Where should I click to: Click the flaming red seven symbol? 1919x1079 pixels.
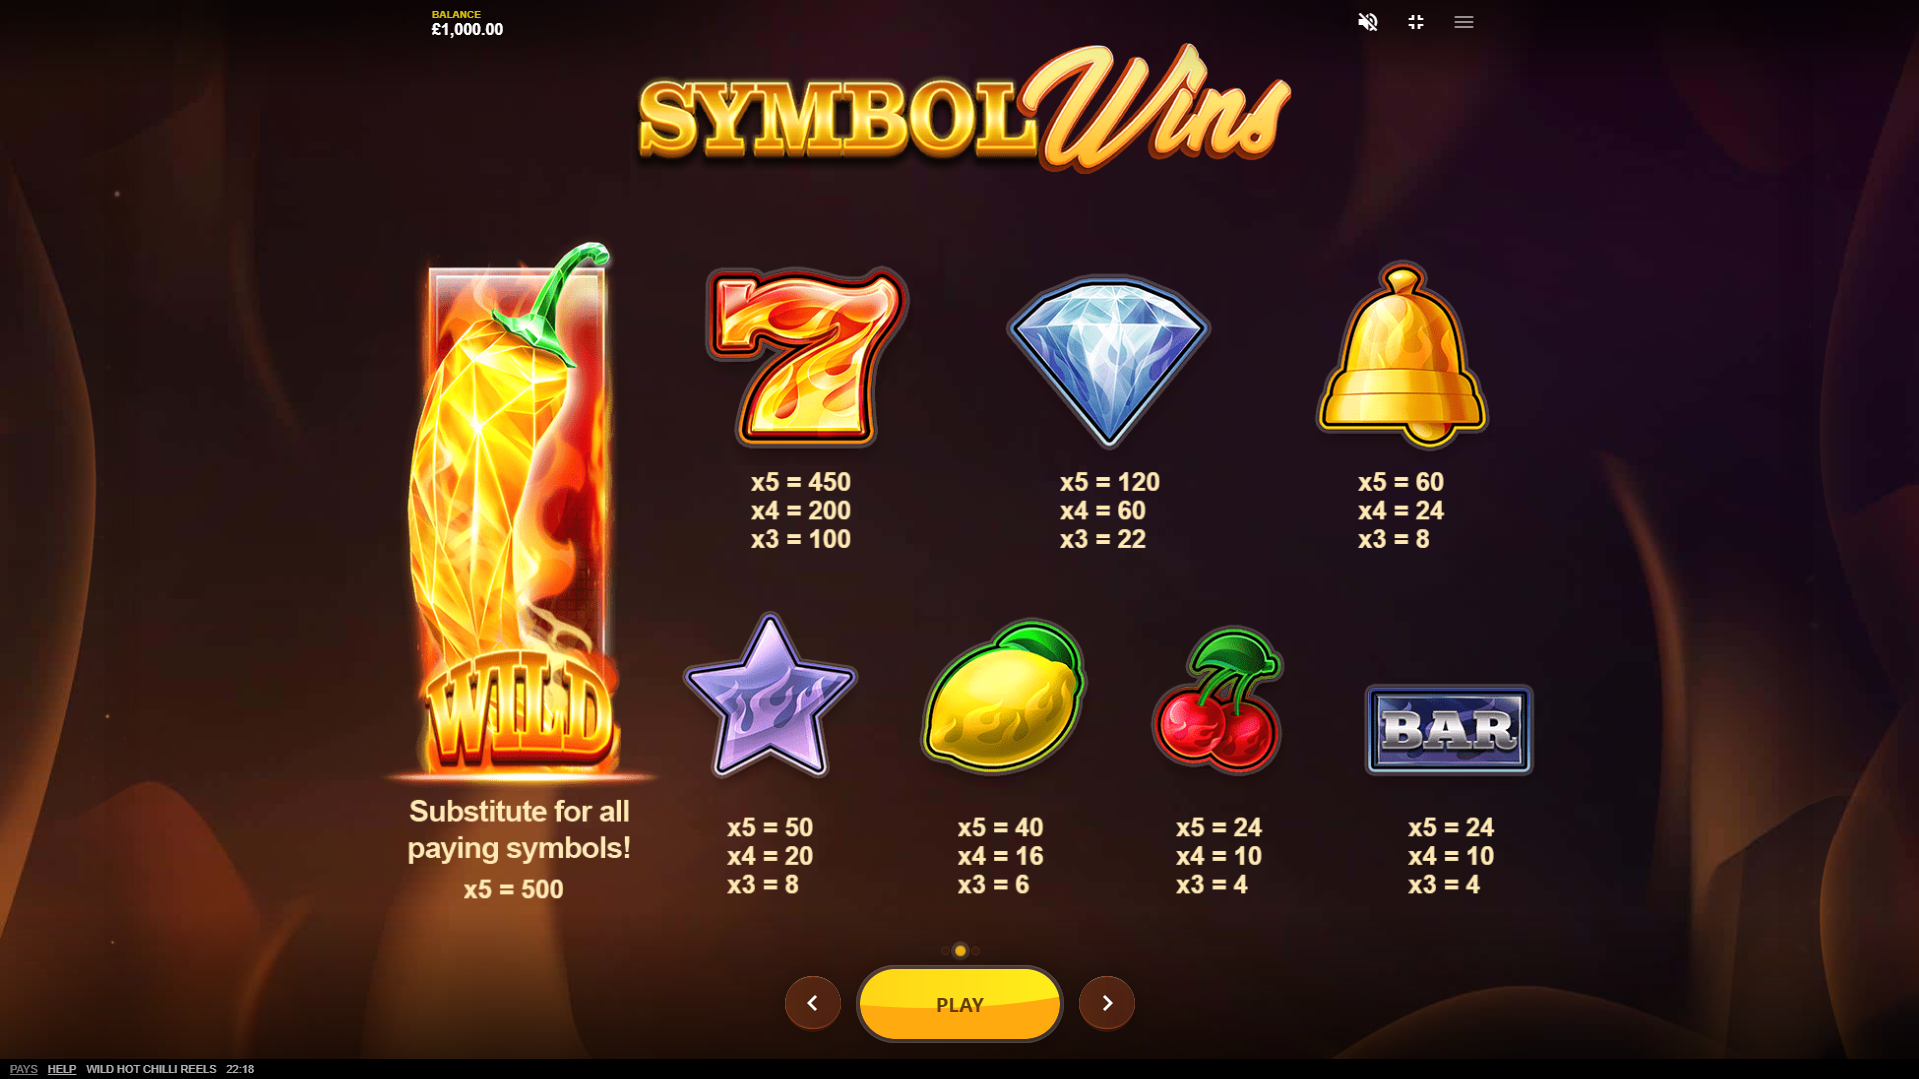click(806, 356)
